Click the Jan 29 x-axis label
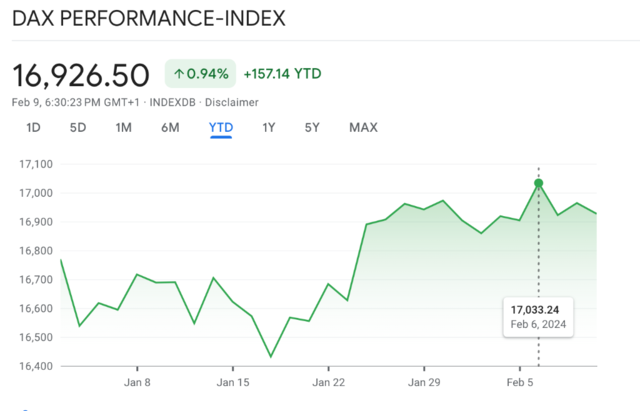The image size is (640, 411). tap(426, 382)
